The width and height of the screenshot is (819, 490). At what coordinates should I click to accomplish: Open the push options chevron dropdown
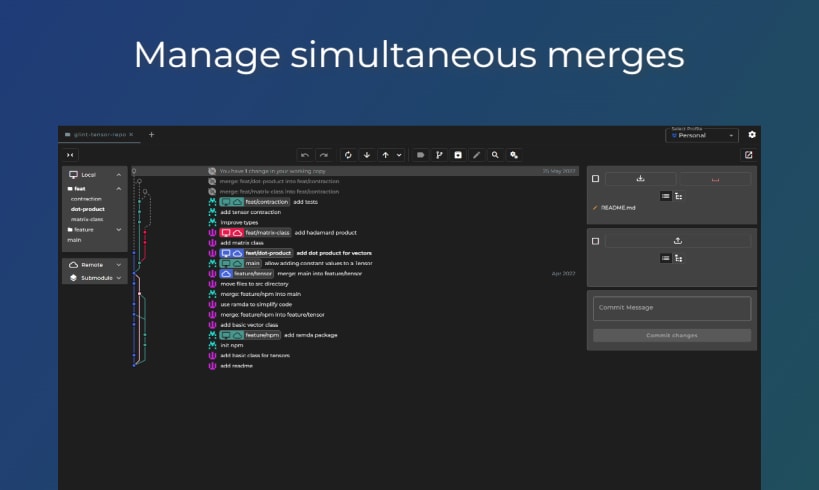click(x=399, y=155)
